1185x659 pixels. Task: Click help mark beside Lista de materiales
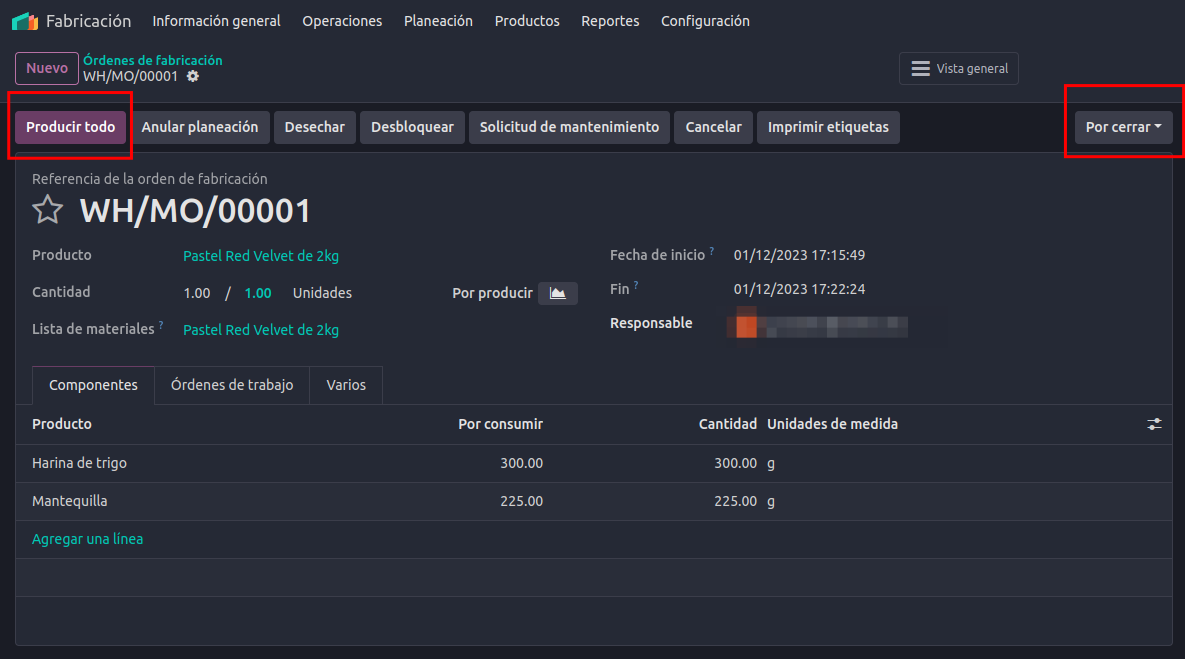[x=161, y=325]
